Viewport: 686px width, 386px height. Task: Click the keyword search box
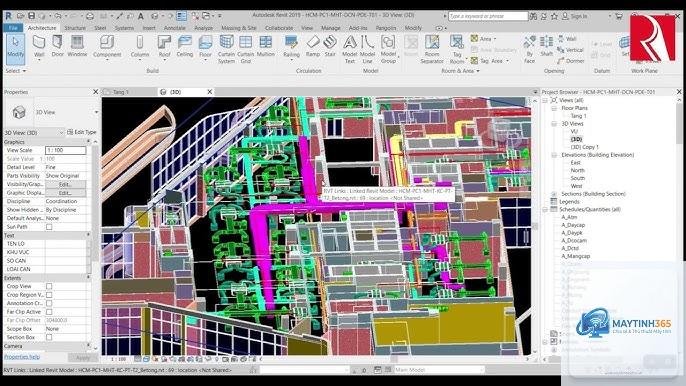tap(488, 16)
